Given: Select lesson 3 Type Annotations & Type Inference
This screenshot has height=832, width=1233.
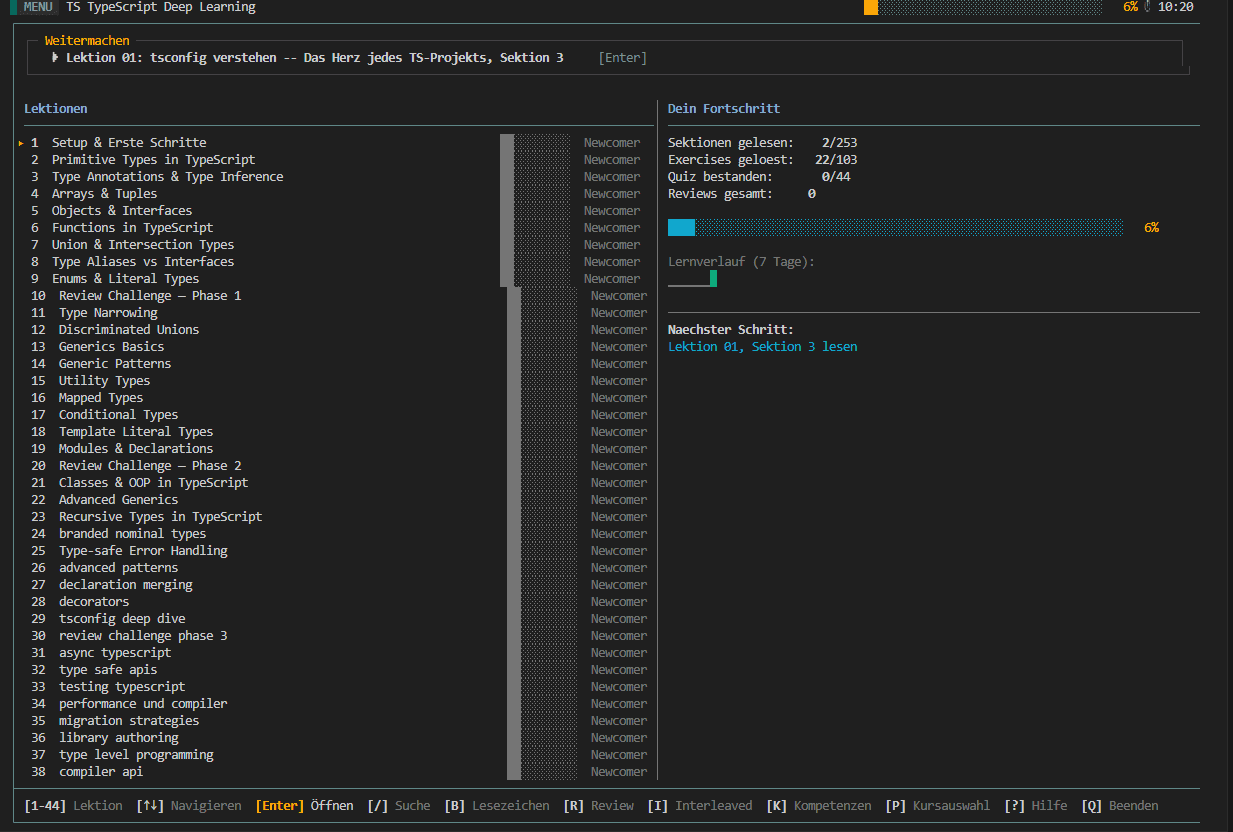Looking at the screenshot, I should pyautogui.click(x=335, y=177).
